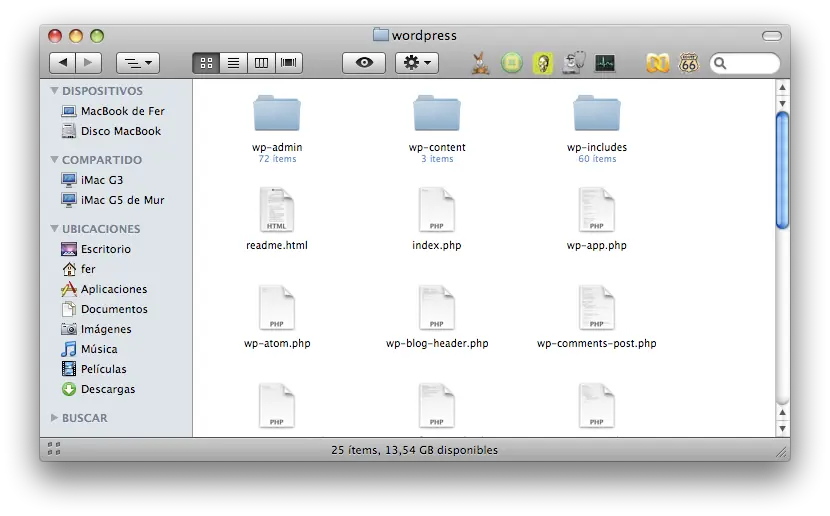Collapse the COMPARTIDO sidebar section
The width and height of the screenshot is (830, 516).
coord(54,159)
